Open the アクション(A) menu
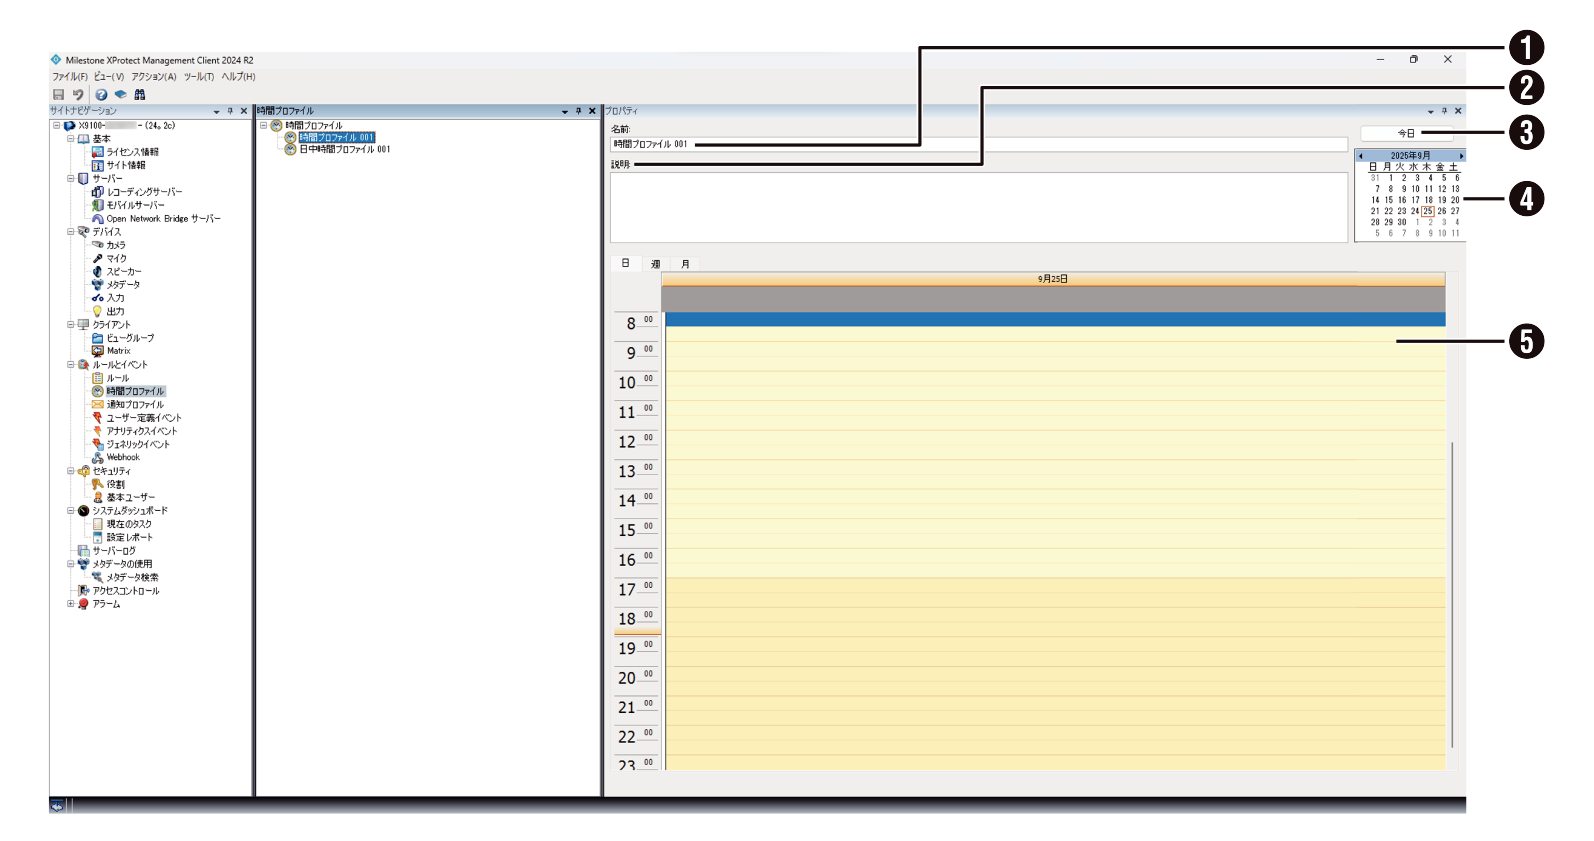This screenshot has width=1594, height=841. [154, 77]
